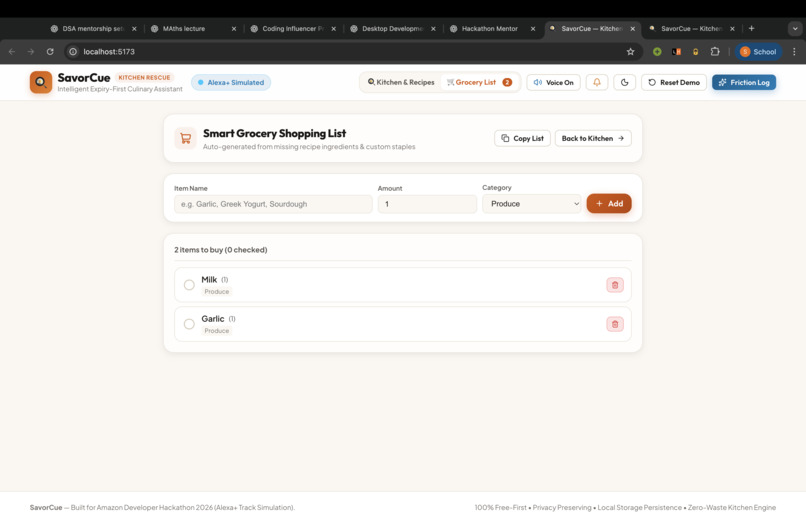The width and height of the screenshot is (806, 523).
Task: Open the extensions puzzle icon
Action: (x=715, y=51)
